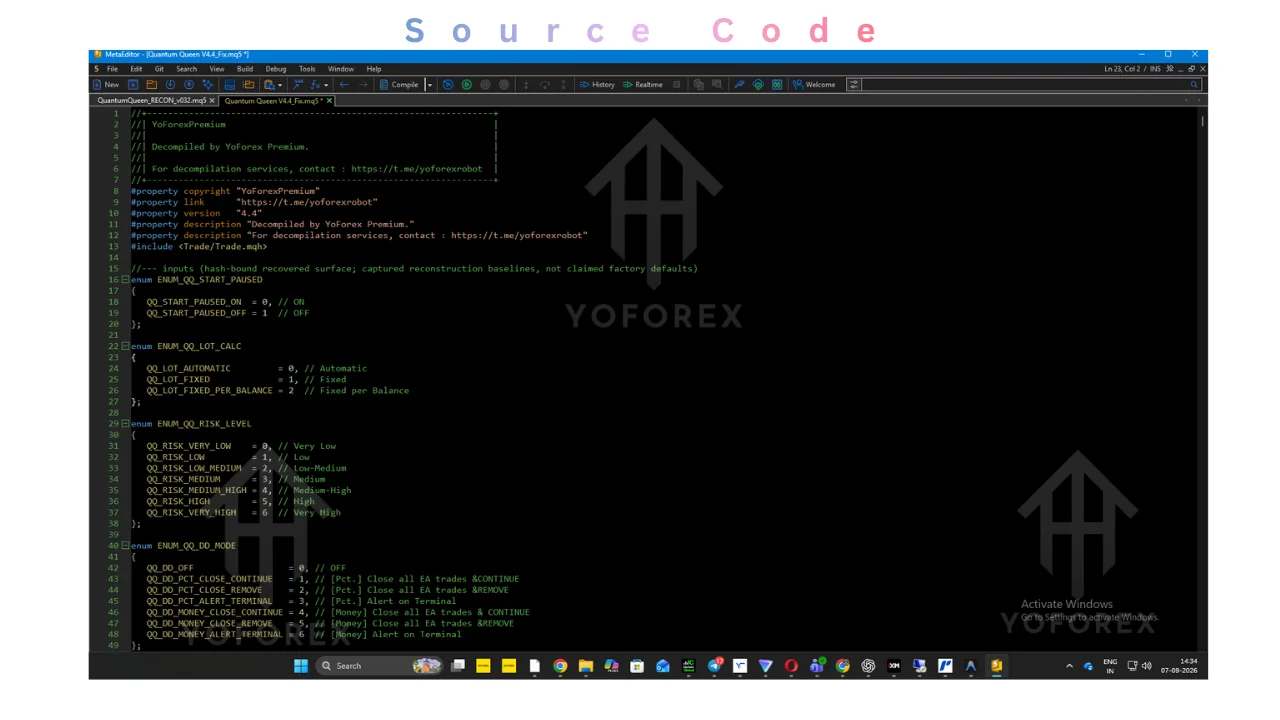The image size is (1280, 720).
Task: Click the green start debugging icon
Action: tap(467, 84)
